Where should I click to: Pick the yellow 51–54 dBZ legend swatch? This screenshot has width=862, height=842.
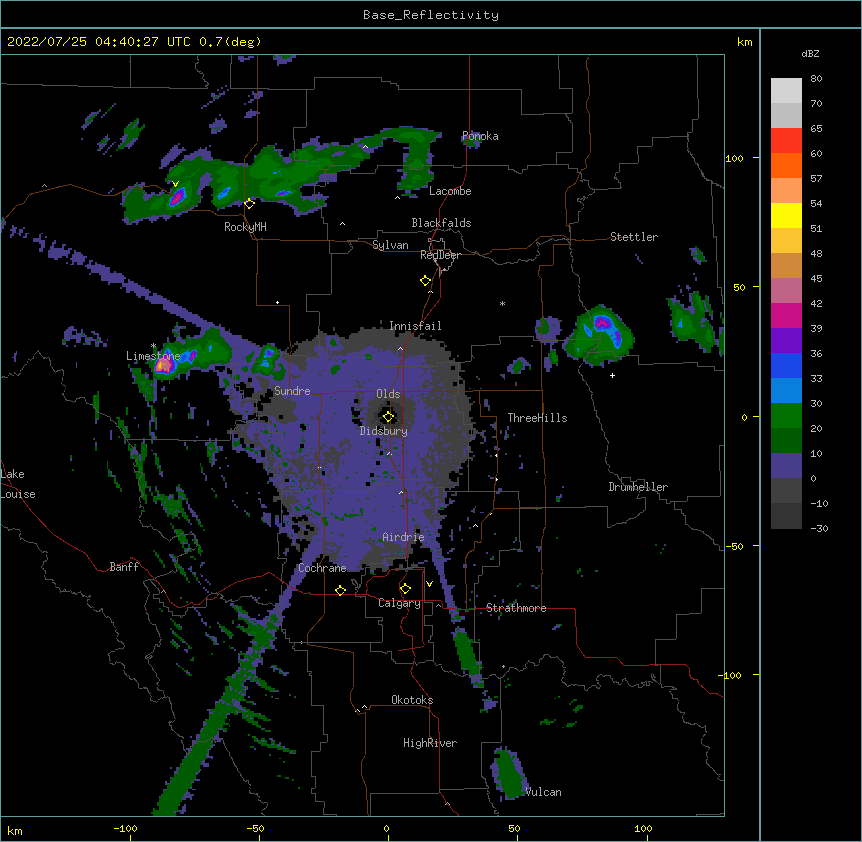[x=786, y=215]
